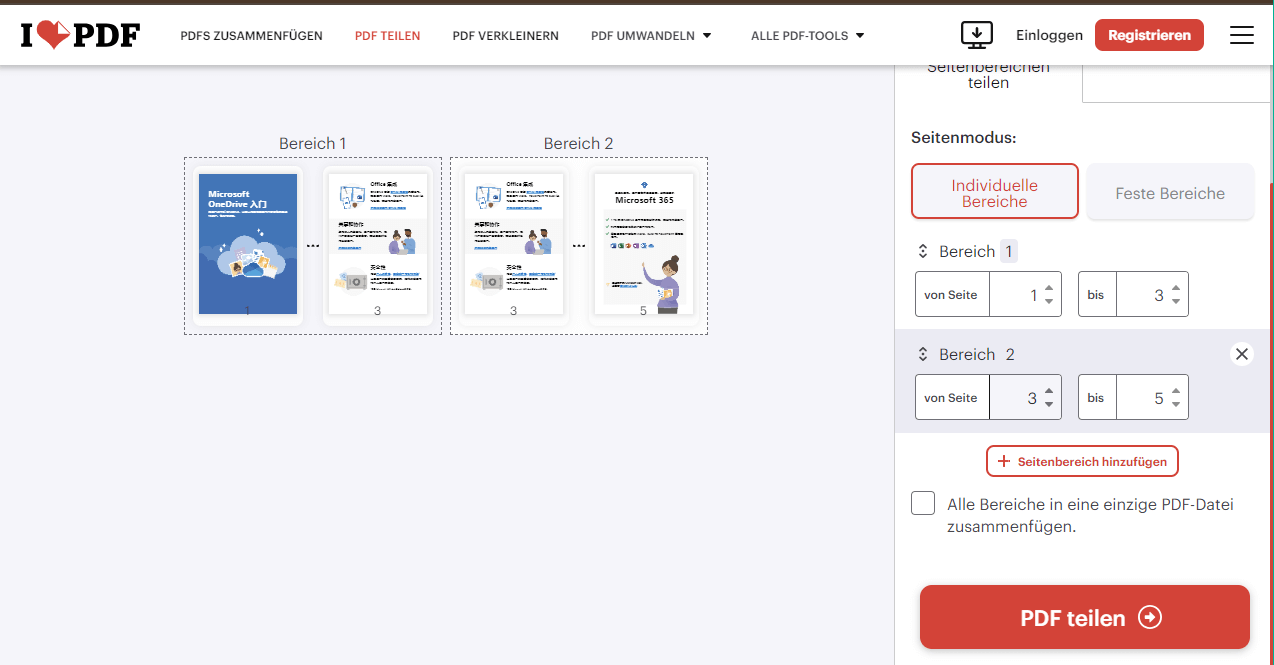Select page 1 thumbnail in Bereich 1

248,245
